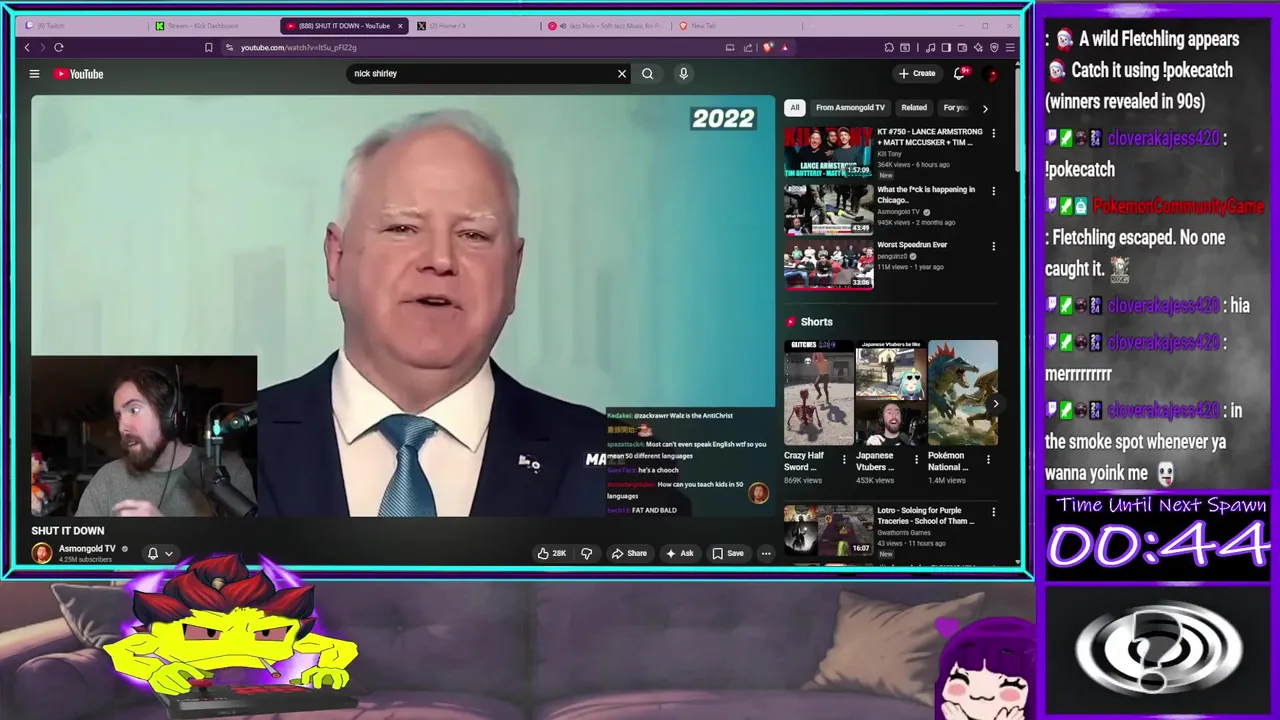Close the SHUT IT DOWN YouTube tab
1280x720 pixels.
(400, 26)
